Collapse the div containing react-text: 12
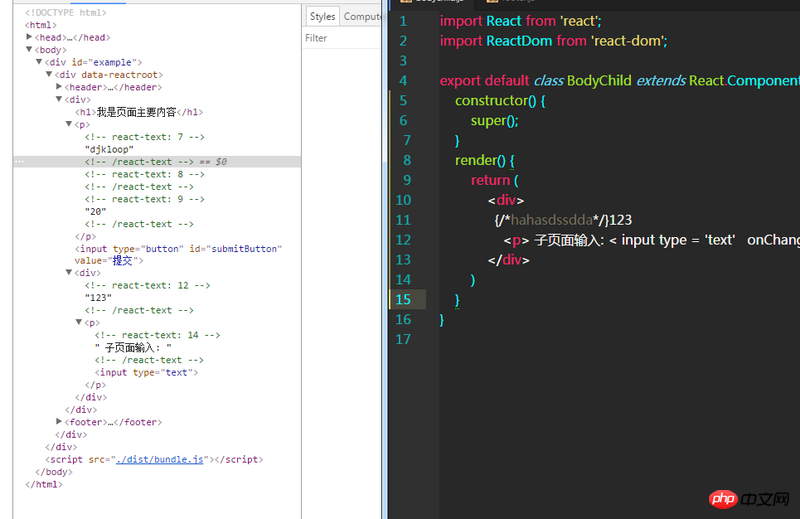The width and height of the screenshot is (800, 519). click(x=69, y=273)
